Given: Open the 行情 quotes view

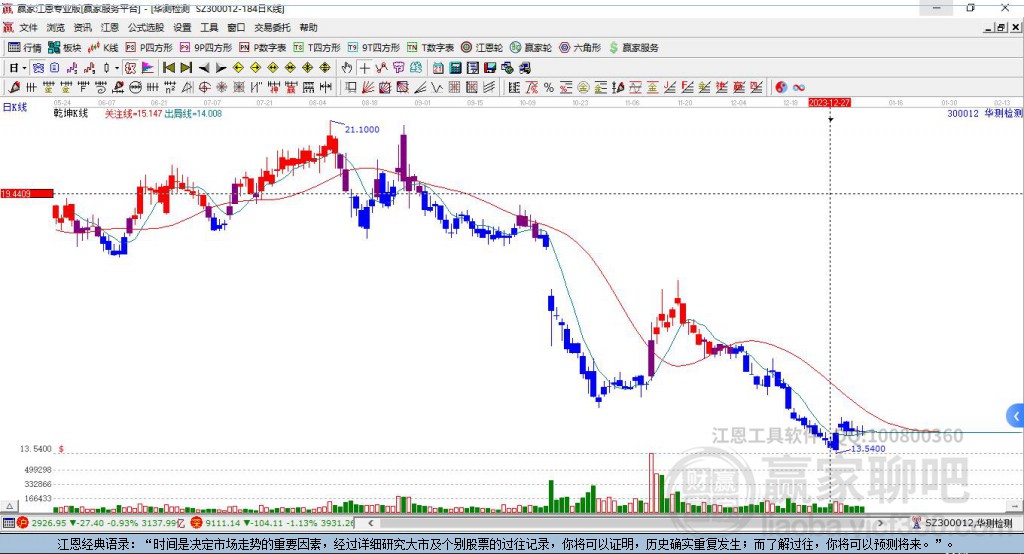Looking at the screenshot, I should pyautogui.click(x=25, y=48).
